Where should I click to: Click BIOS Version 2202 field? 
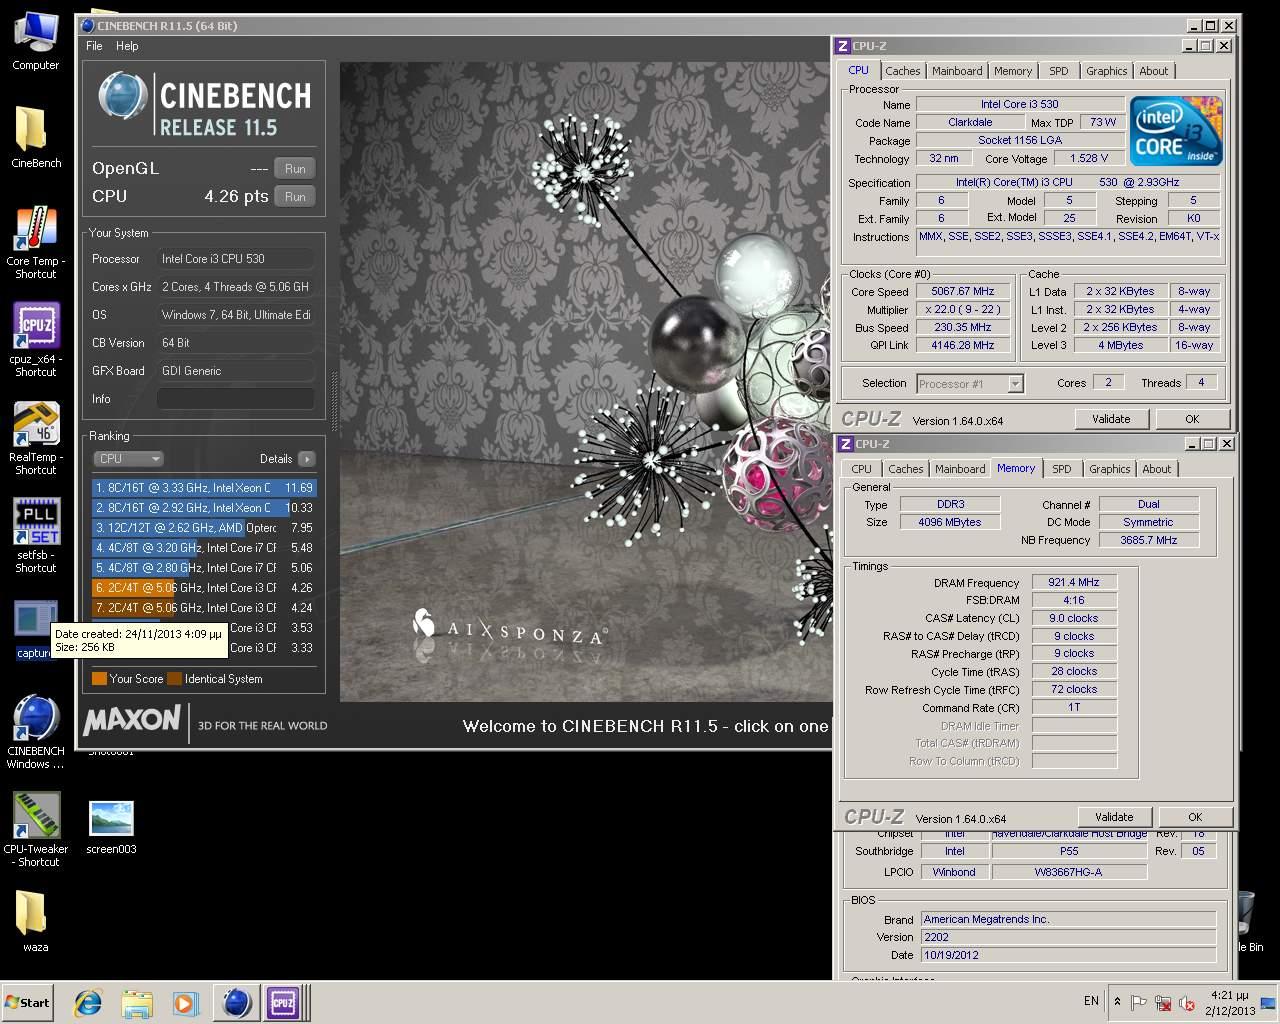pyautogui.click(x=1068, y=937)
